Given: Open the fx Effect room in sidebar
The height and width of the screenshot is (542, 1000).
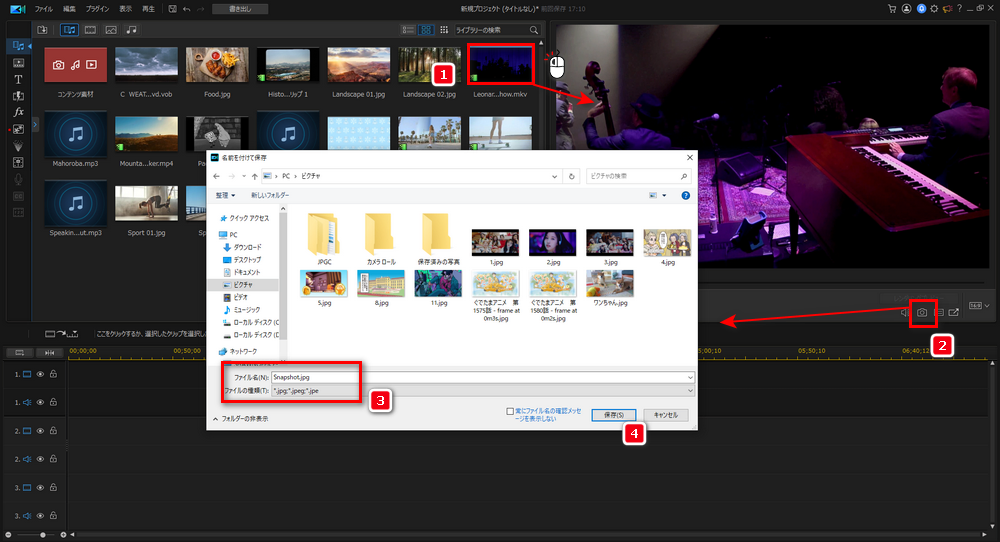Looking at the screenshot, I should point(18,113).
